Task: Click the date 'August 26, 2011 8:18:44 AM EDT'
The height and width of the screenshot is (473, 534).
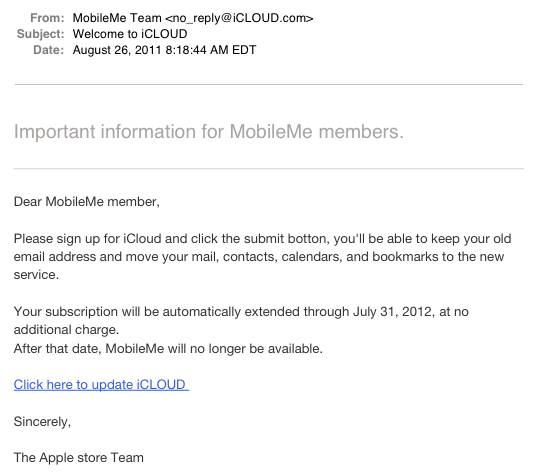Action: pos(164,50)
